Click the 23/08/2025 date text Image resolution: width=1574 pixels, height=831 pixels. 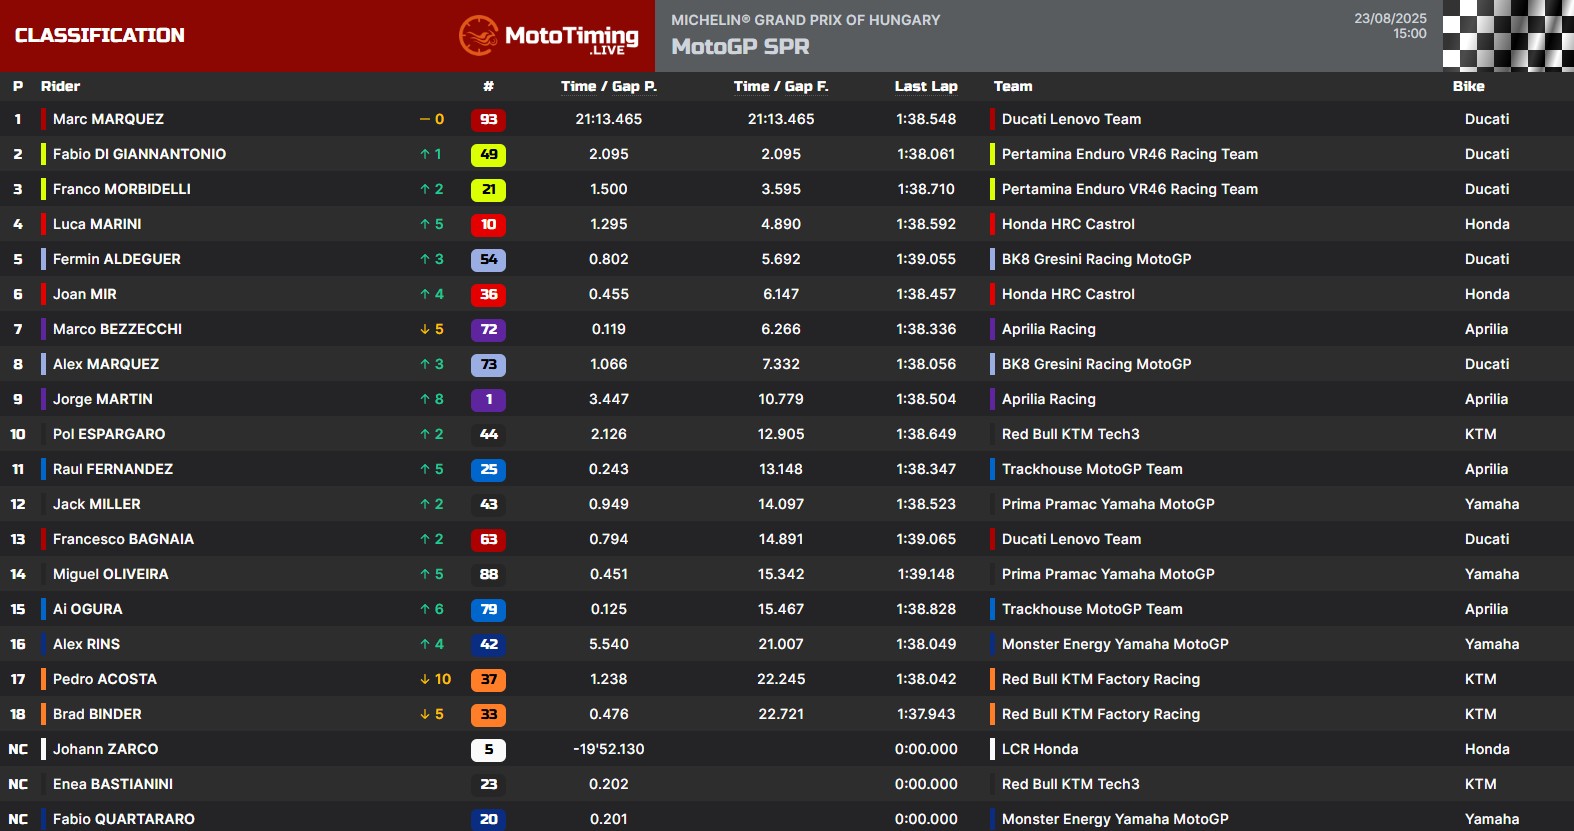tap(1390, 19)
